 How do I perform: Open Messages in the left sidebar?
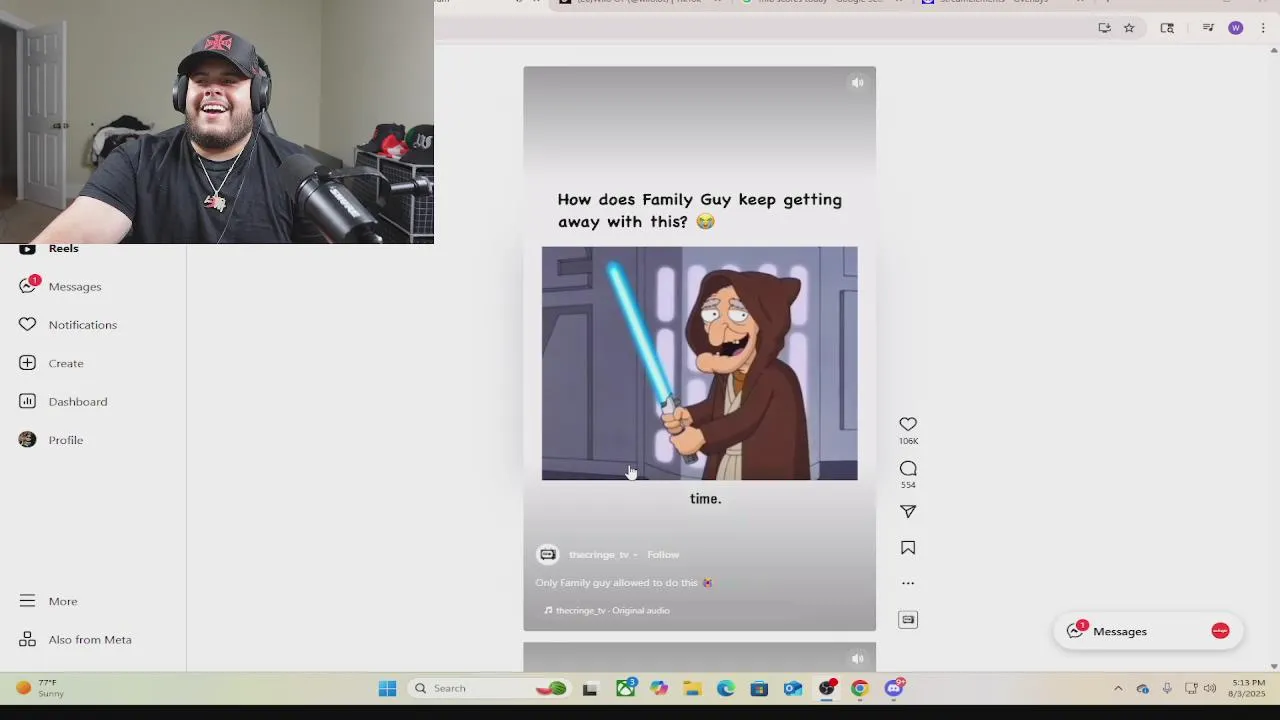(x=60, y=286)
